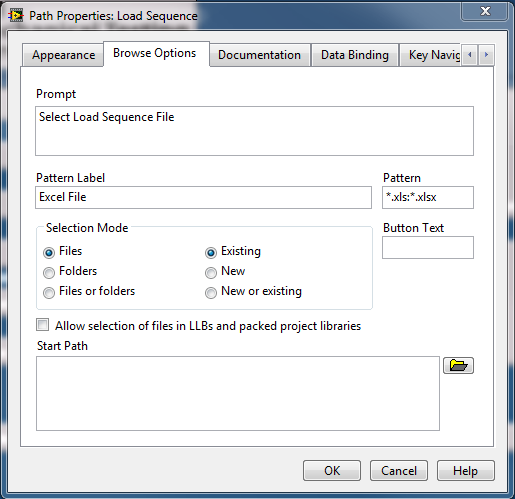Switch to the Appearance tab
Image resolution: width=515 pixels, height=499 pixels.
[x=63, y=55]
